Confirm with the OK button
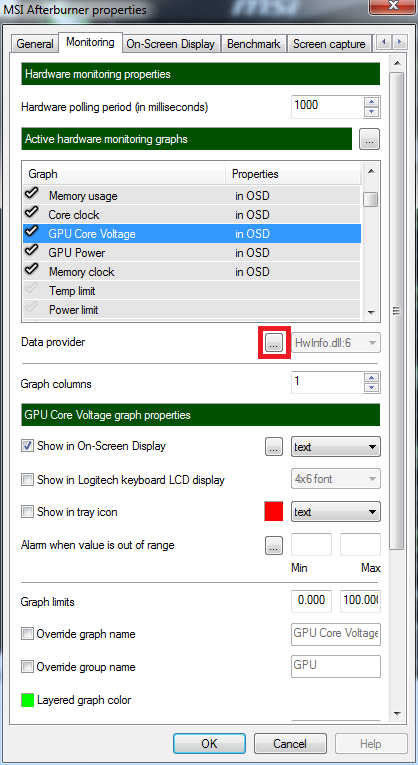 point(209,743)
